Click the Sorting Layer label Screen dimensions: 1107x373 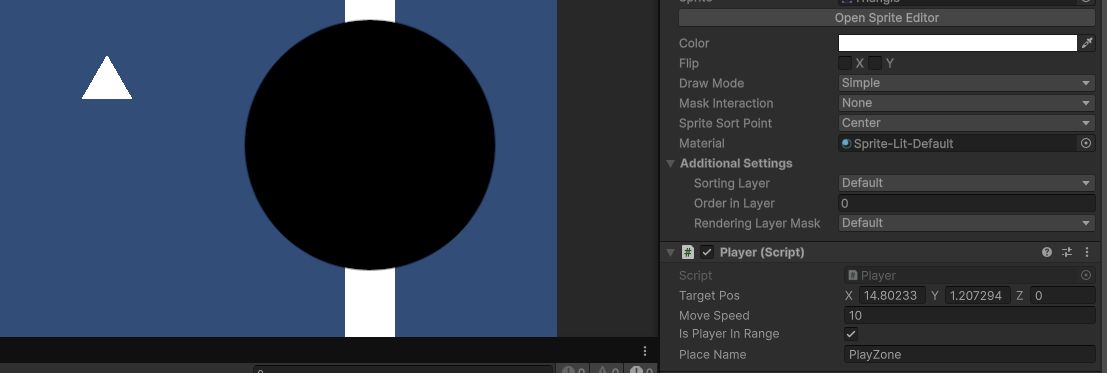(731, 183)
